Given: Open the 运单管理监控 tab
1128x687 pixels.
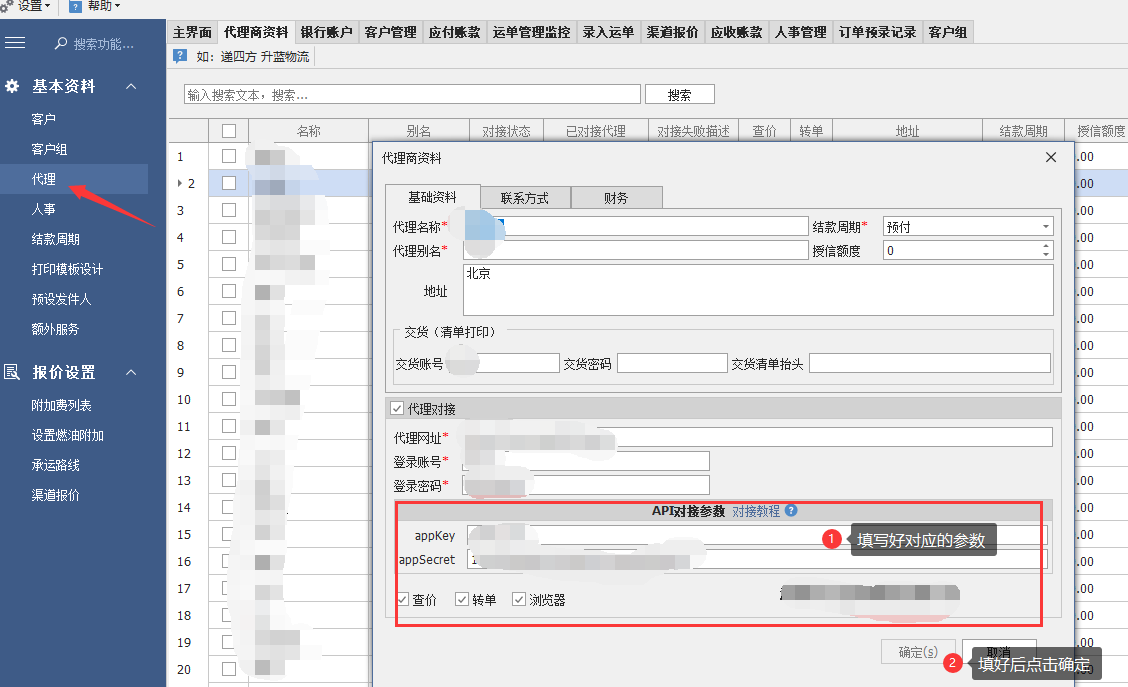Looking at the screenshot, I should [531, 32].
